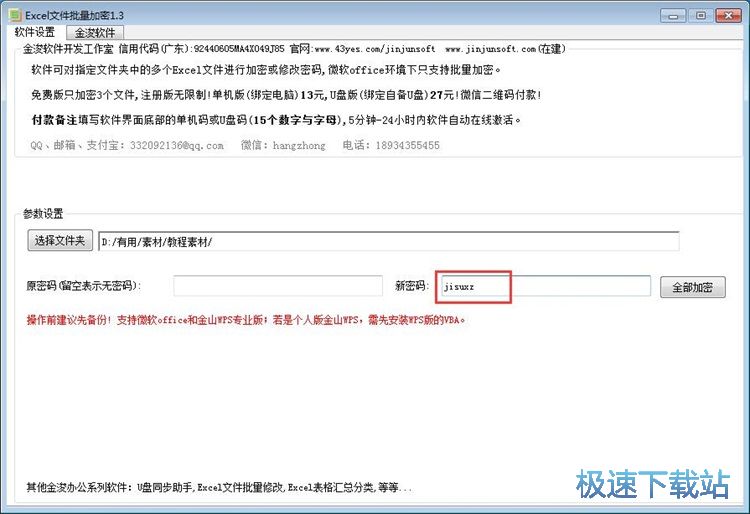Click the app icon in the title bar
Image resolution: width=750 pixels, height=514 pixels.
click(x=15, y=15)
